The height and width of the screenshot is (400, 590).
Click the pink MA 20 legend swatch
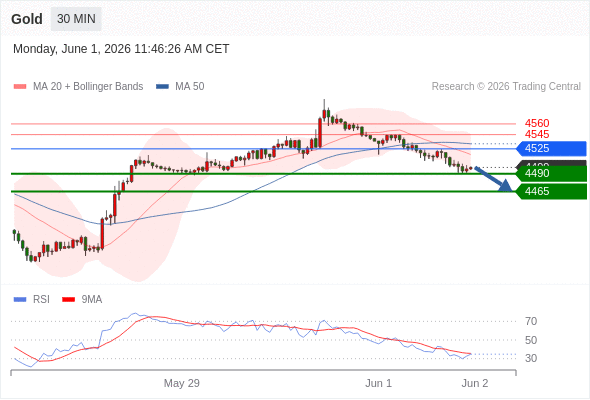pyautogui.click(x=20, y=87)
